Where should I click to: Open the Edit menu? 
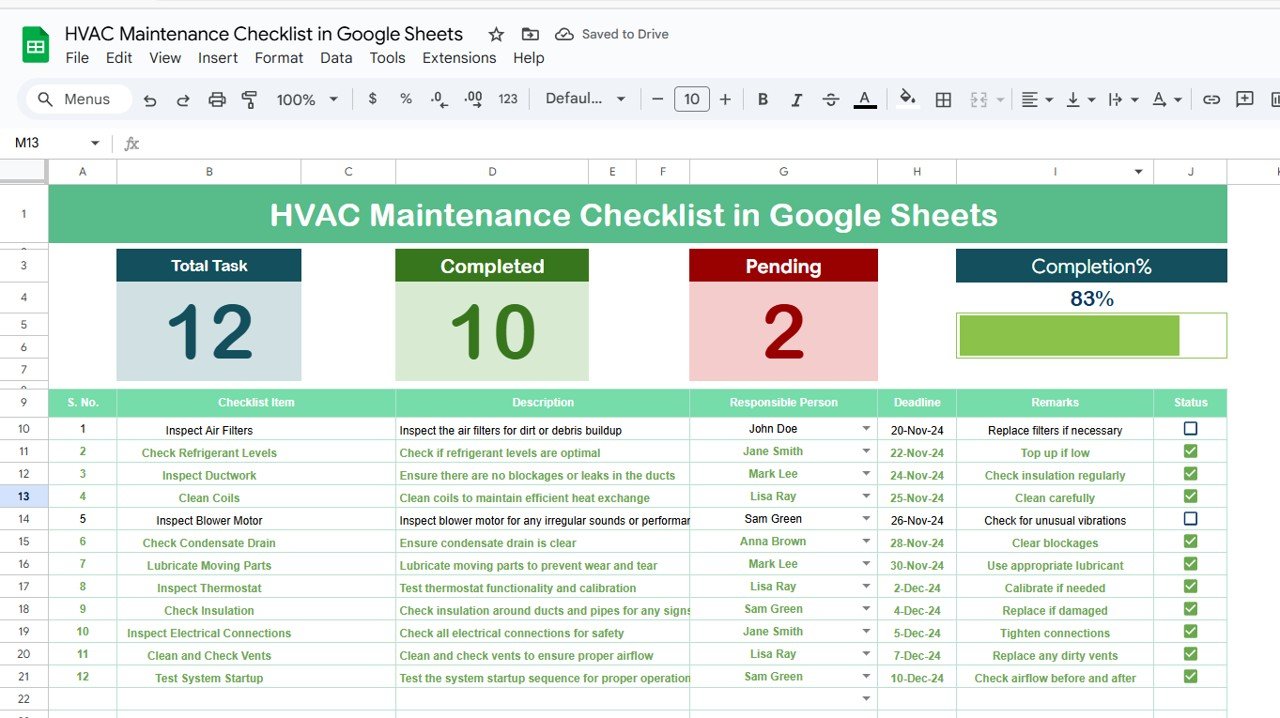pos(119,58)
